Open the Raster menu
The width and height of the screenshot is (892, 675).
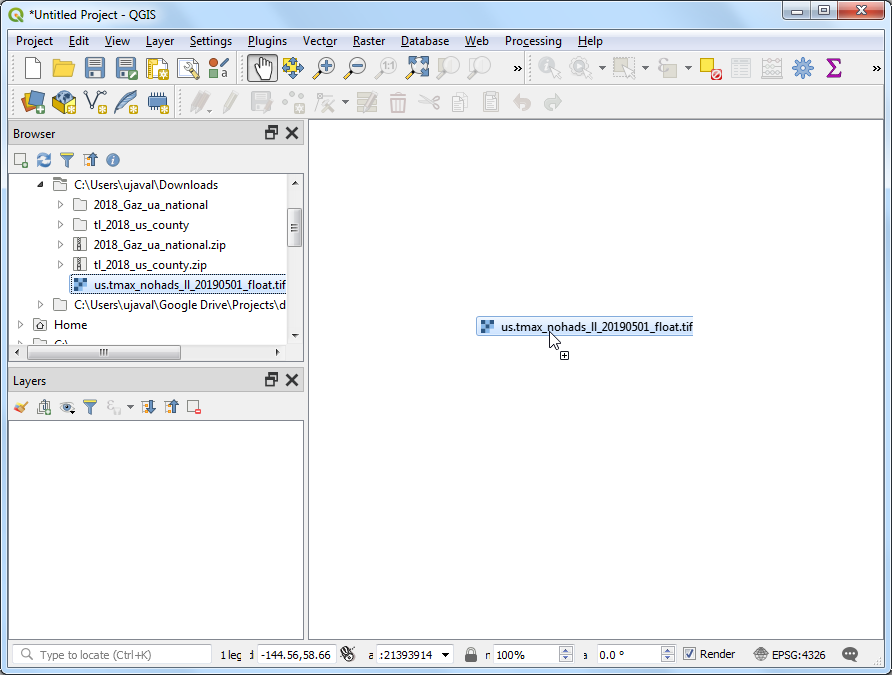point(369,41)
